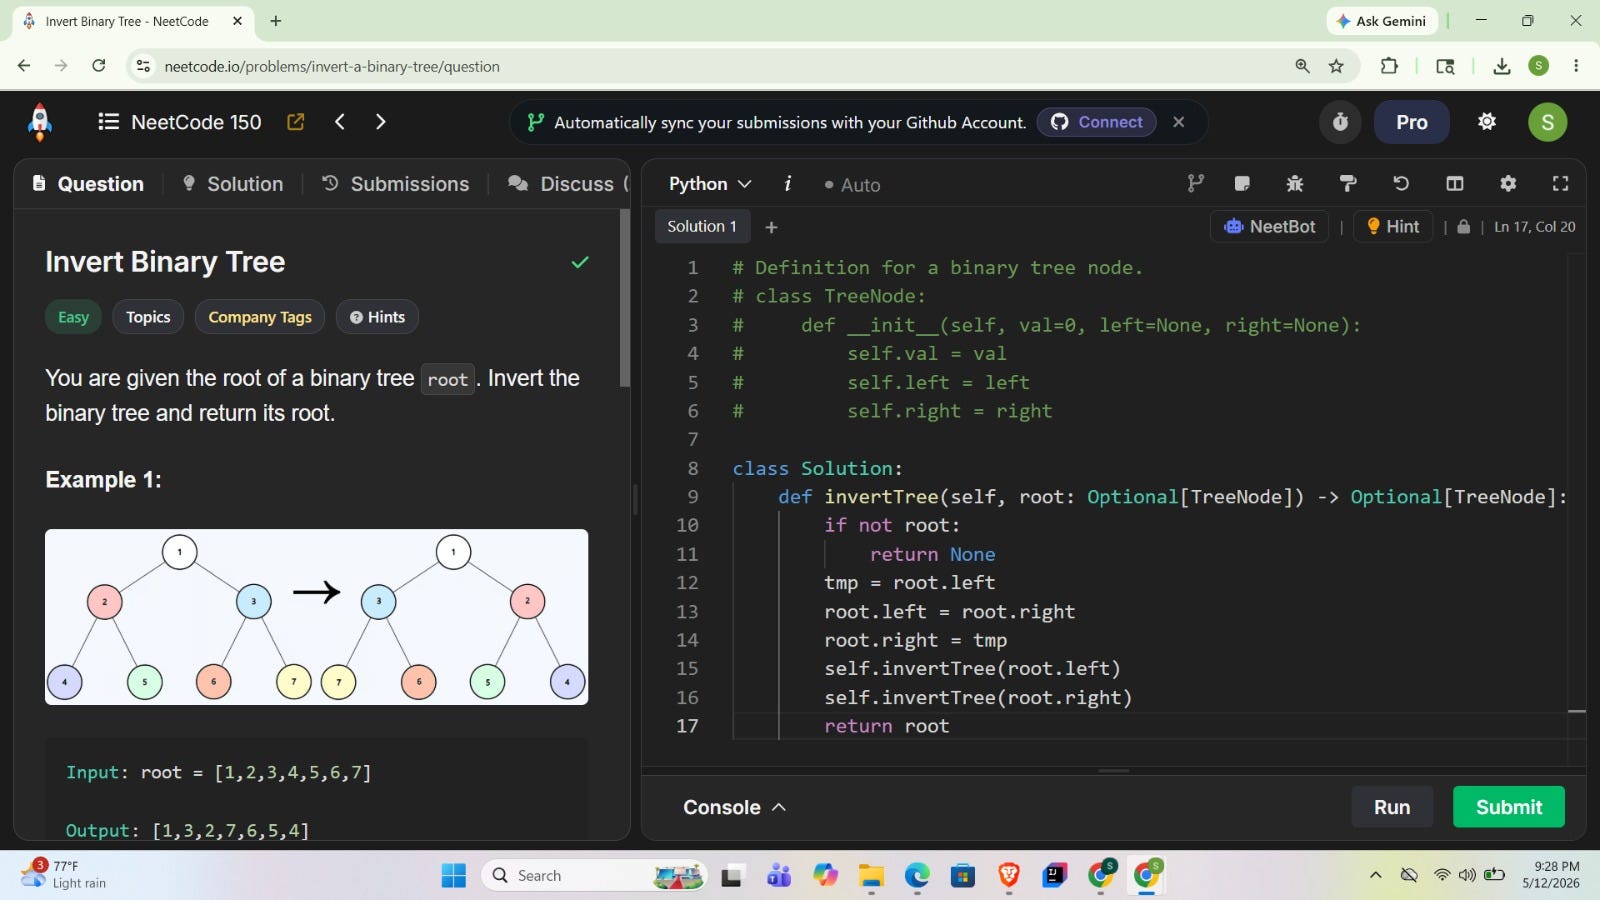Screen dimensions: 1600x900
Task: Open Microsoft Edge from taskbar
Action: point(917,876)
